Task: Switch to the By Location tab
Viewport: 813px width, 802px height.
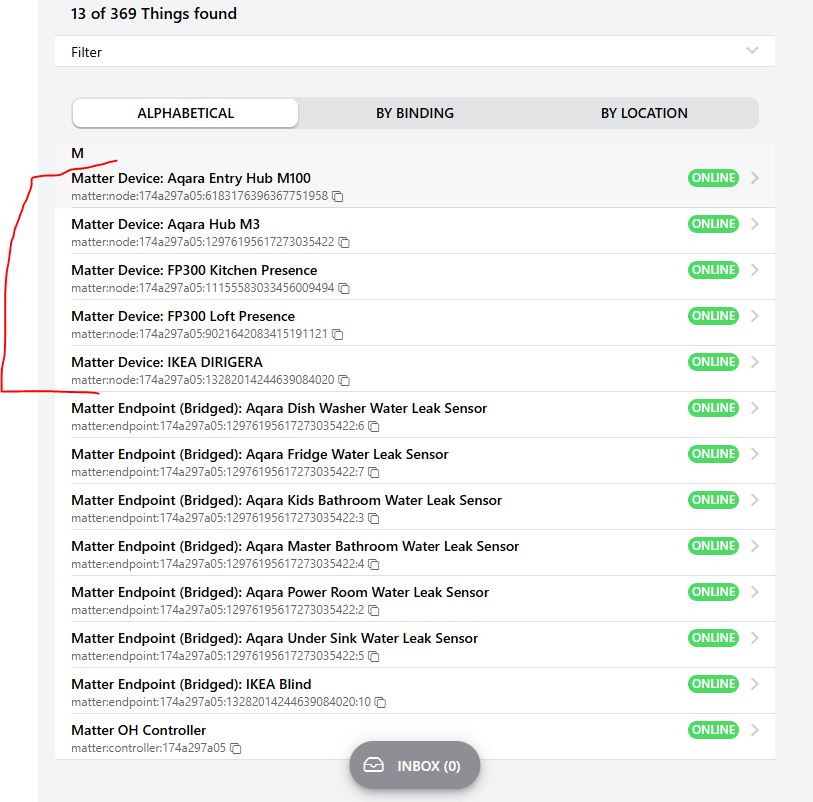Action: 644,113
